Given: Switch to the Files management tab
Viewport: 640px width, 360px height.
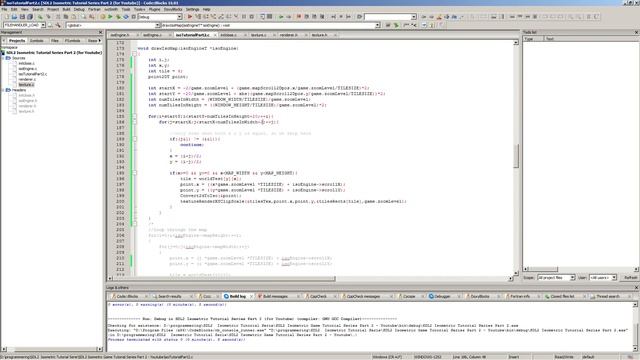Looking at the screenshot, I should (55, 40).
